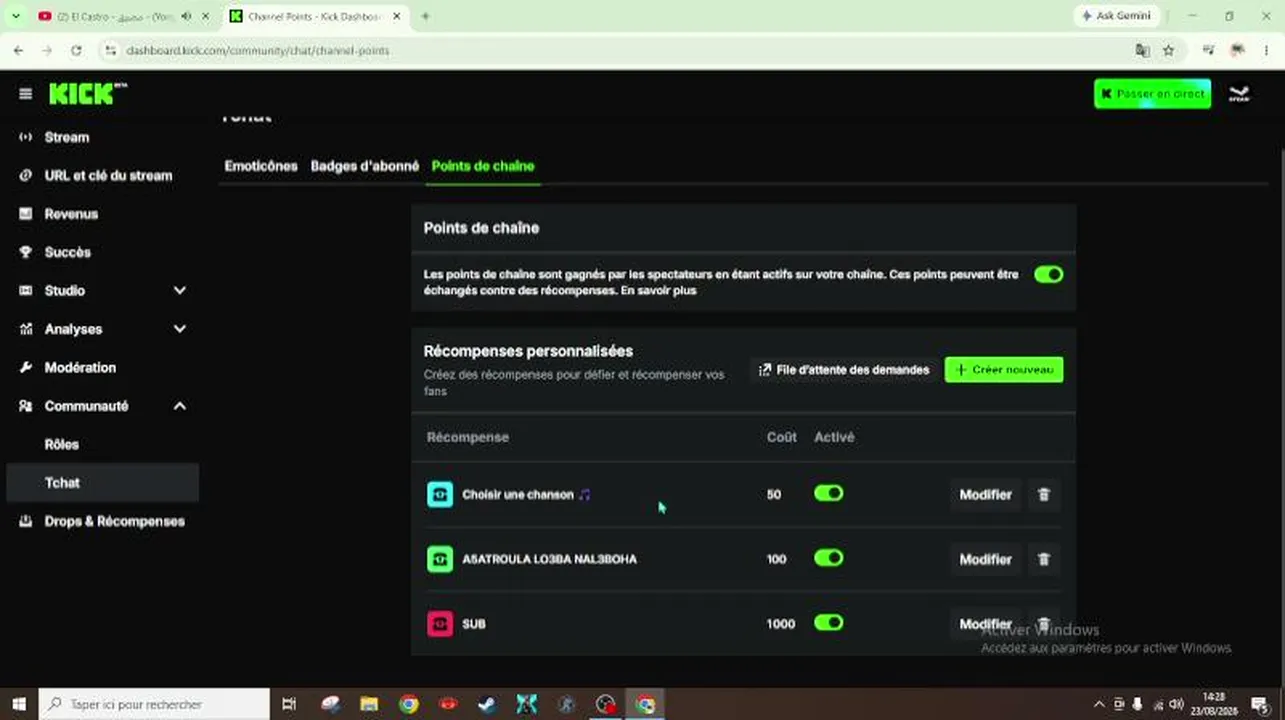Viewport: 1285px width, 720px height.
Task: Click the Taper ici pour rechercher box
Action: click(x=154, y=704)
